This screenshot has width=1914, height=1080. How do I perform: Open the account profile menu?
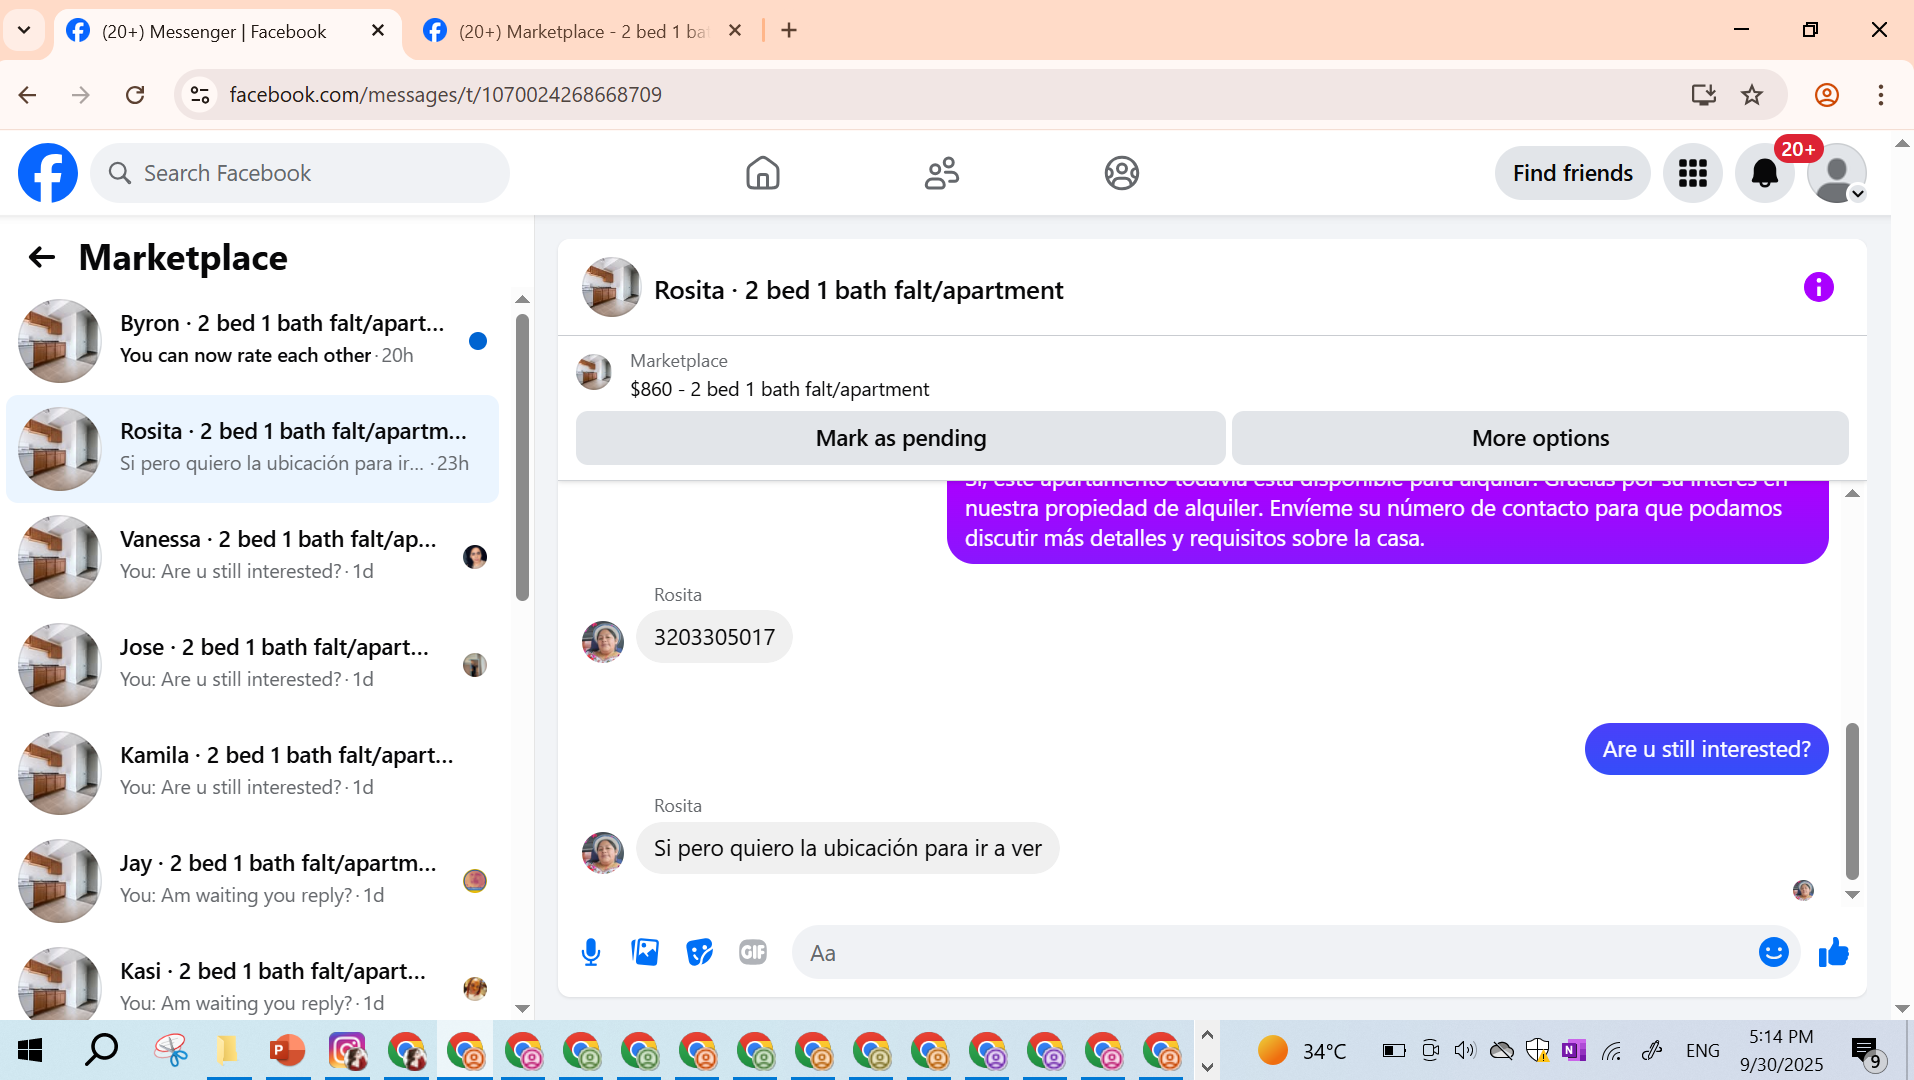point(1837,173)
